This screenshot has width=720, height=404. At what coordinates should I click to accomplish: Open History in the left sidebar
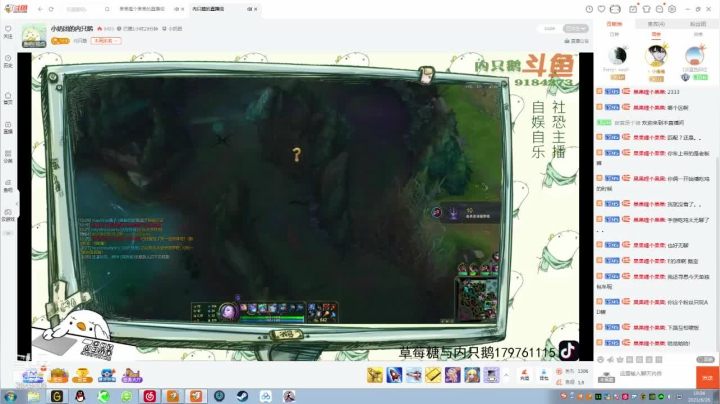[8, 62]
